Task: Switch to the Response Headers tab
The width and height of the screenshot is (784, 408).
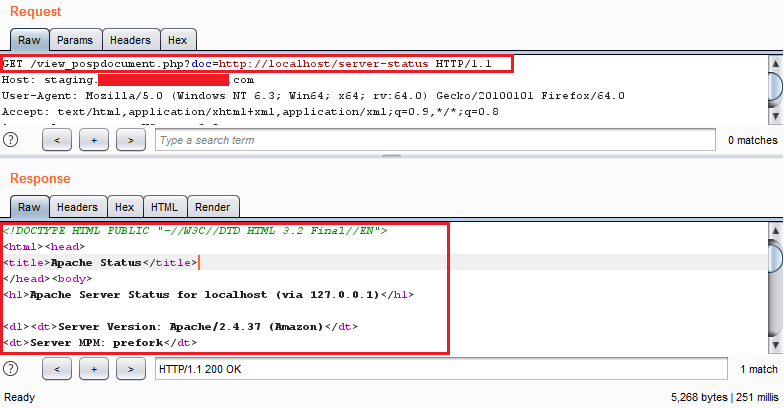Action: coord(77,207)
